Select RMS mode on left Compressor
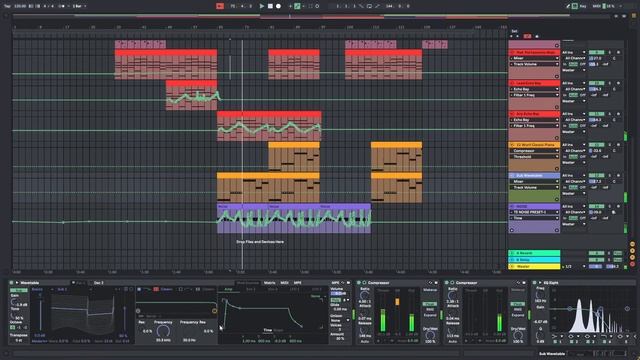The width and height of the screenshot is (640, 360). [430, 309]
